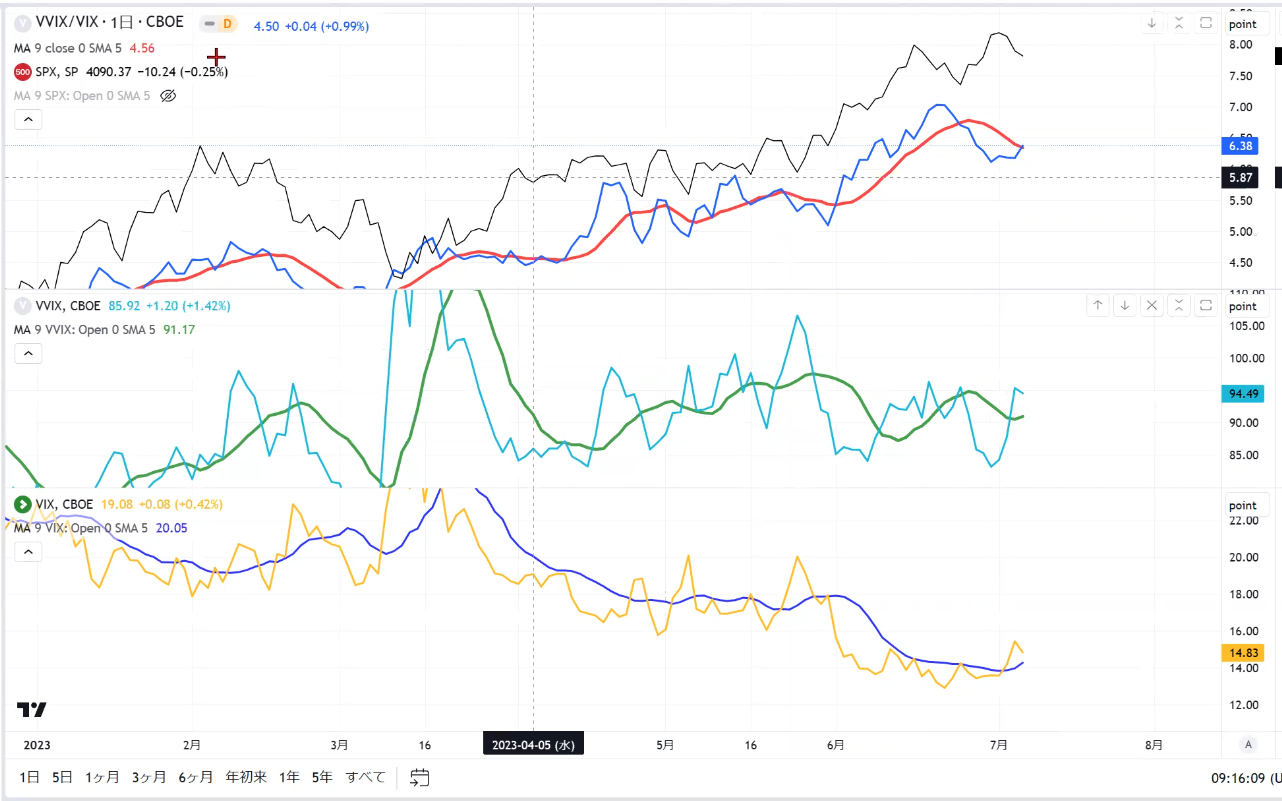Click the TradingView logo on the chart
This screenshot has width=1282, height=801.
tap(32, 710)
